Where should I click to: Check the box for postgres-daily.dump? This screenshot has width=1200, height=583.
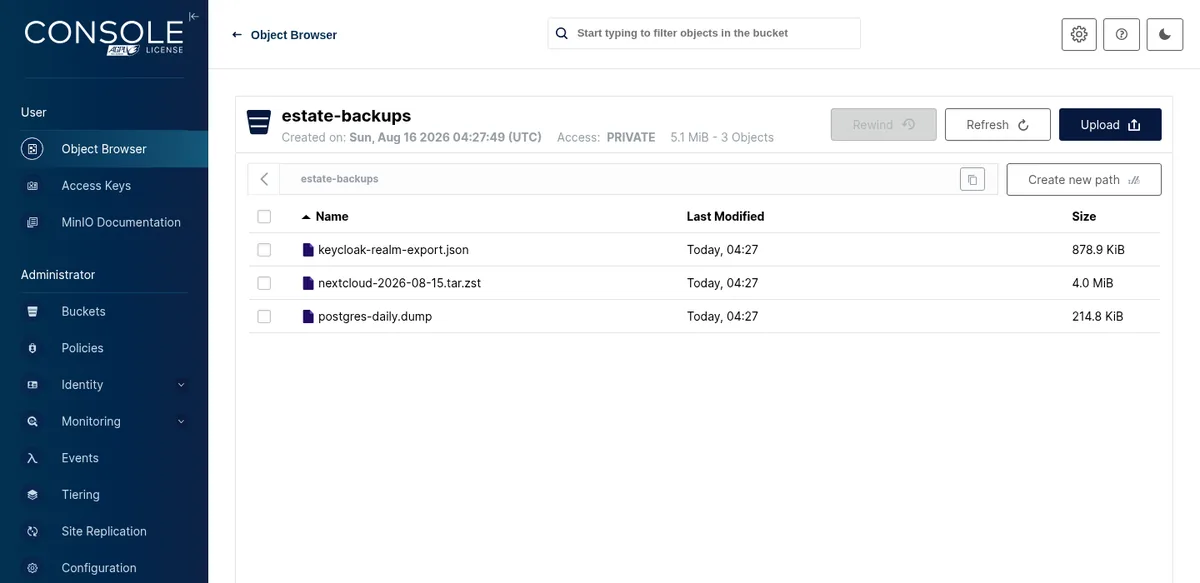click(x=264, y=316)
